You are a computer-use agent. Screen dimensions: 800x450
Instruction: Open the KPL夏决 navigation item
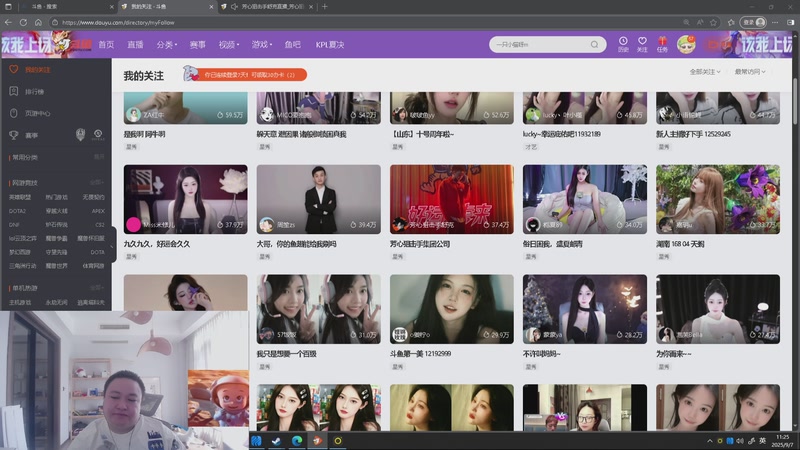pyautogui.click(x=330, y=45)
